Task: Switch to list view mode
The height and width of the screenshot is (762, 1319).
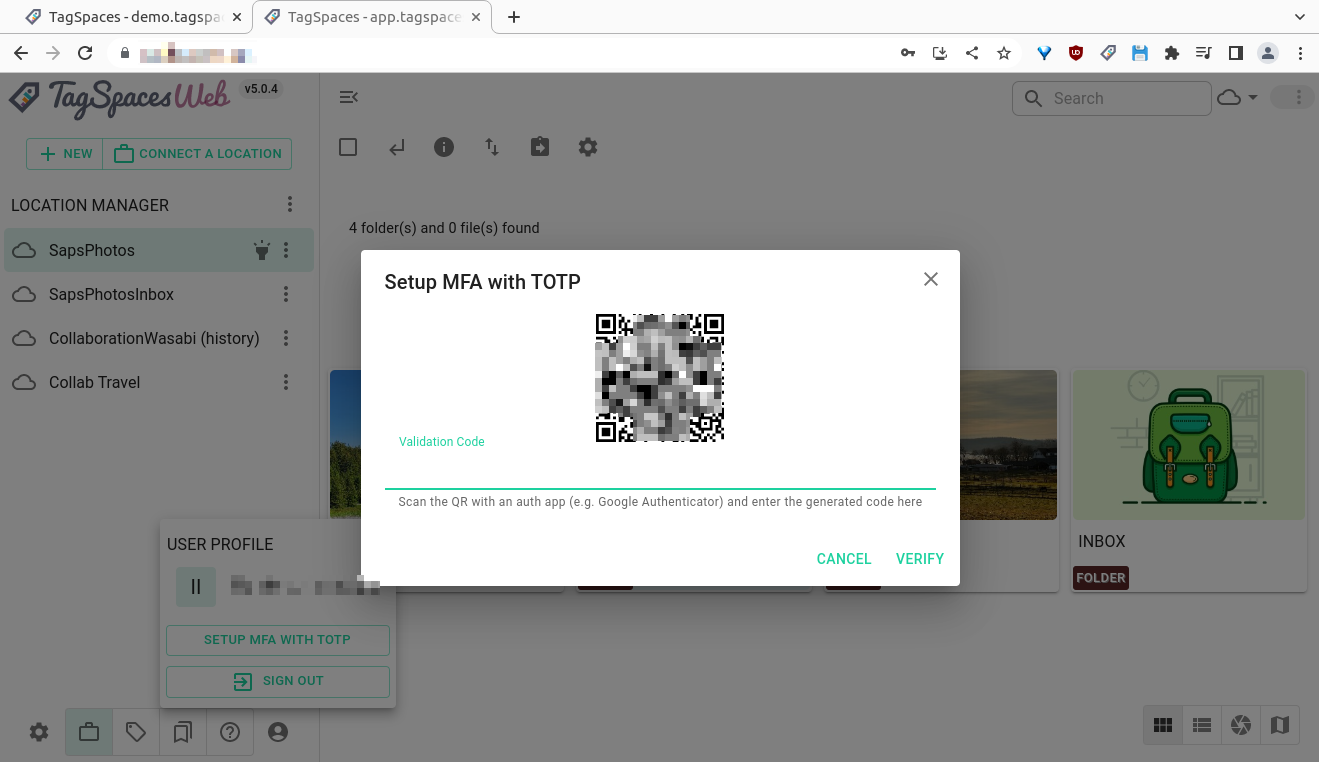Action: (x=1201, y=725)
